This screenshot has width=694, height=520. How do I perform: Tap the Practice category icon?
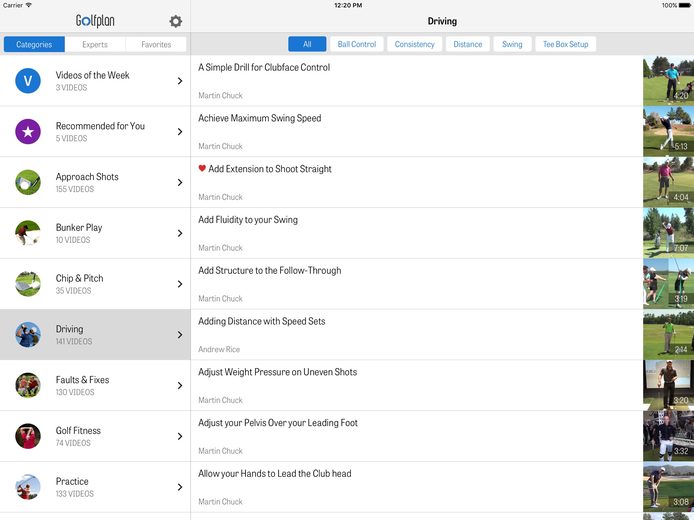(x=28, y=487)
